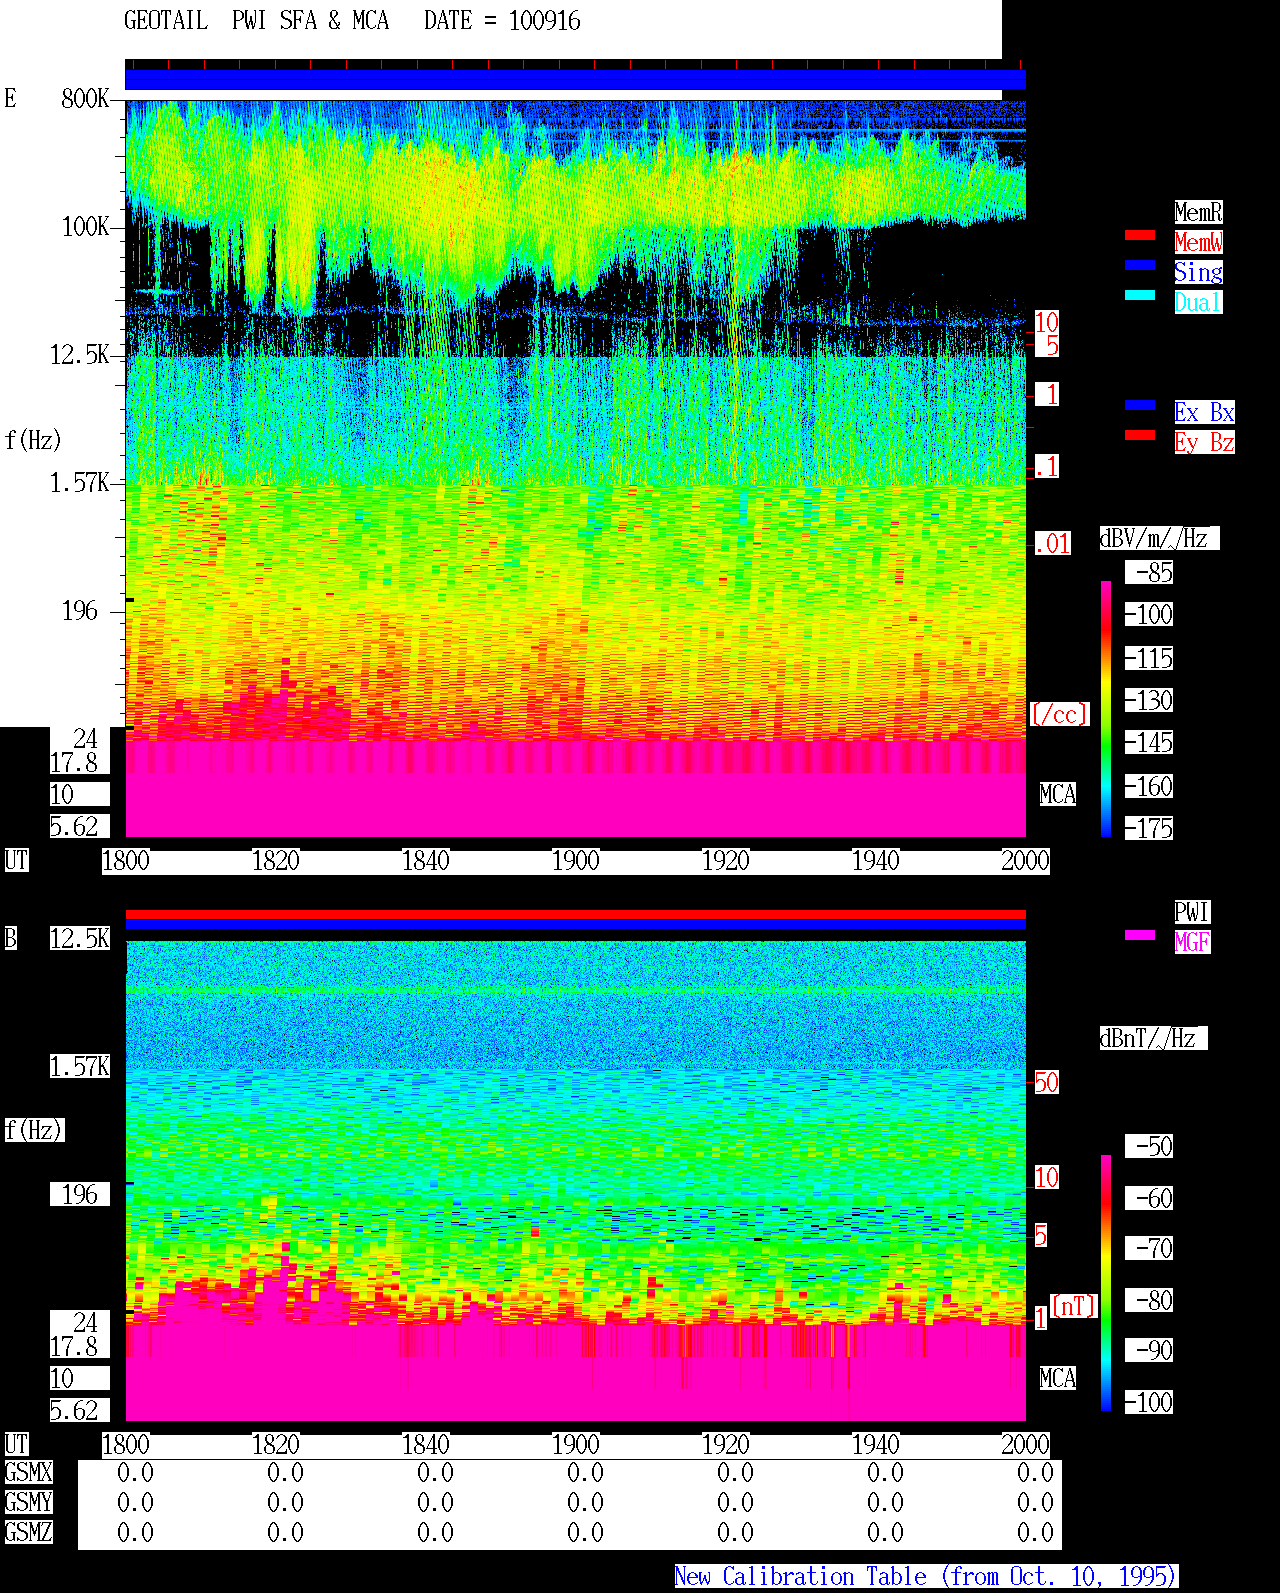The height and width of the screenshot is (1593, 1280).
Task: Click the magenta MGF legend swatch
Action: click(1140, 935)
